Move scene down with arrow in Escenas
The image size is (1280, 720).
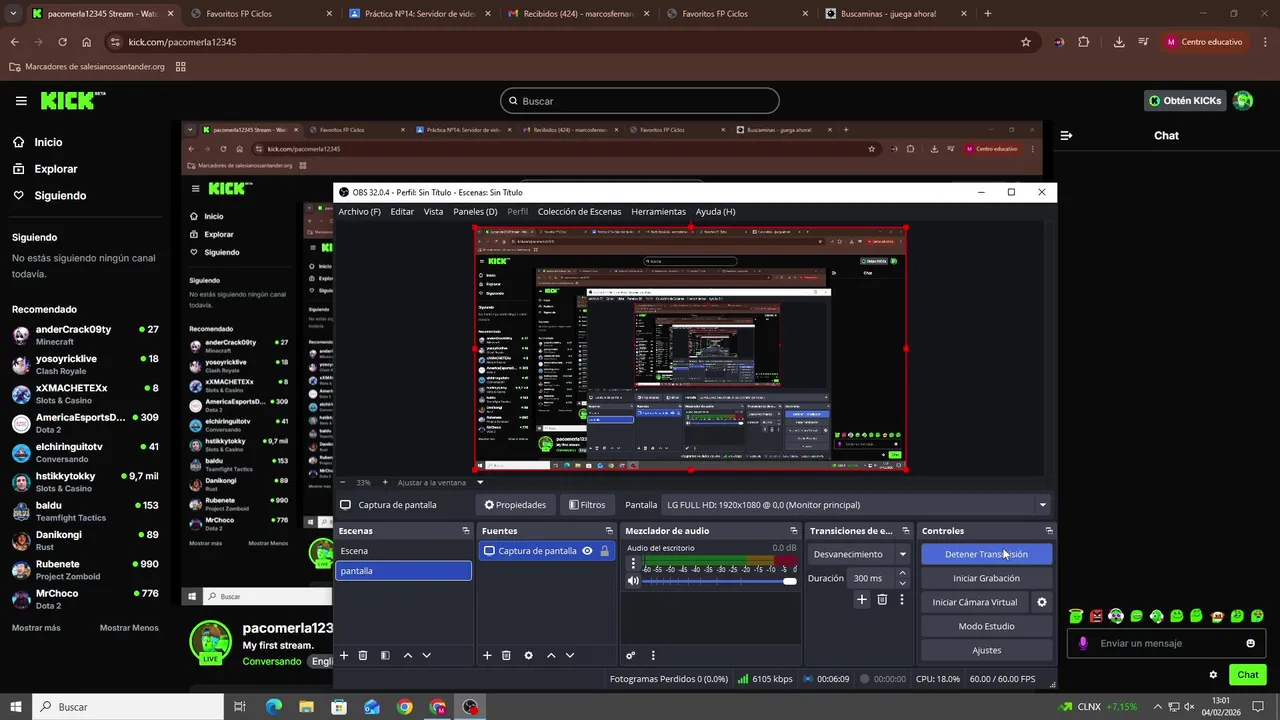(x=426, y=655)
